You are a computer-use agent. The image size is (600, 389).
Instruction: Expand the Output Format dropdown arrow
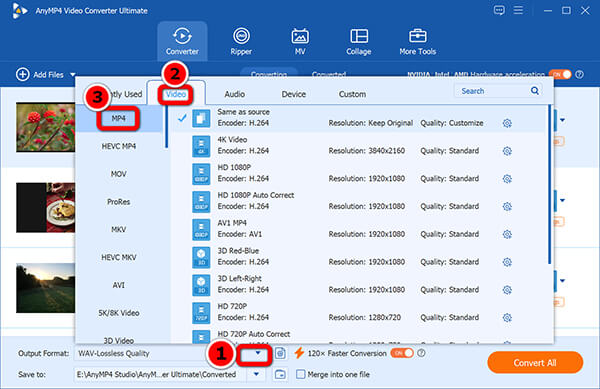(258, 353)
